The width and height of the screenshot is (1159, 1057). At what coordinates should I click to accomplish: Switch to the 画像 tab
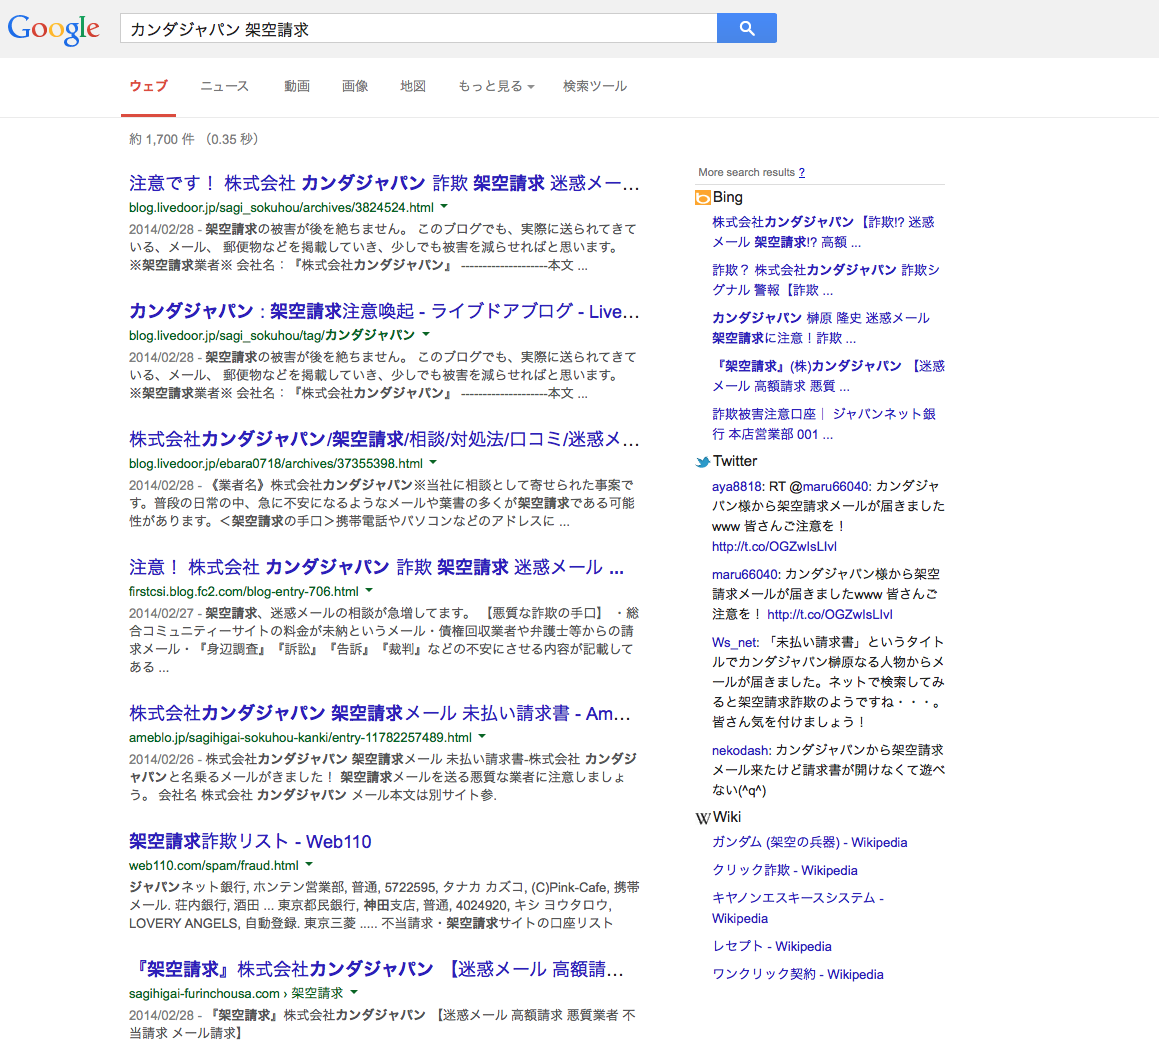355,86
